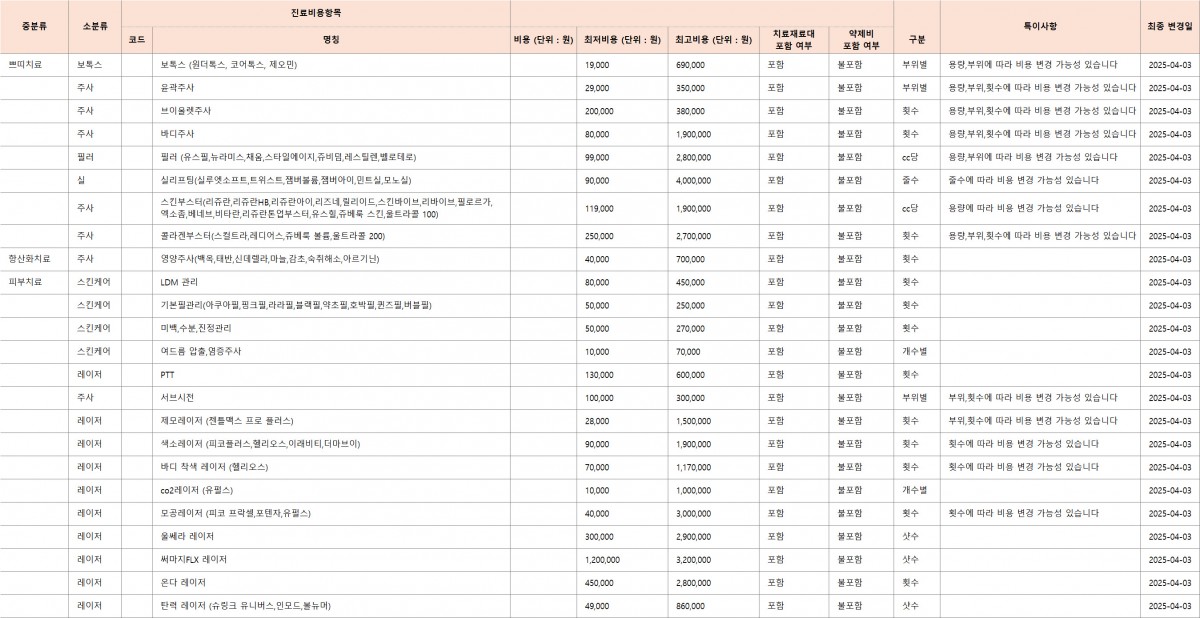Click the '코드' column header
This screenshot has height=618, width=1200.
(x=137, y=39)
